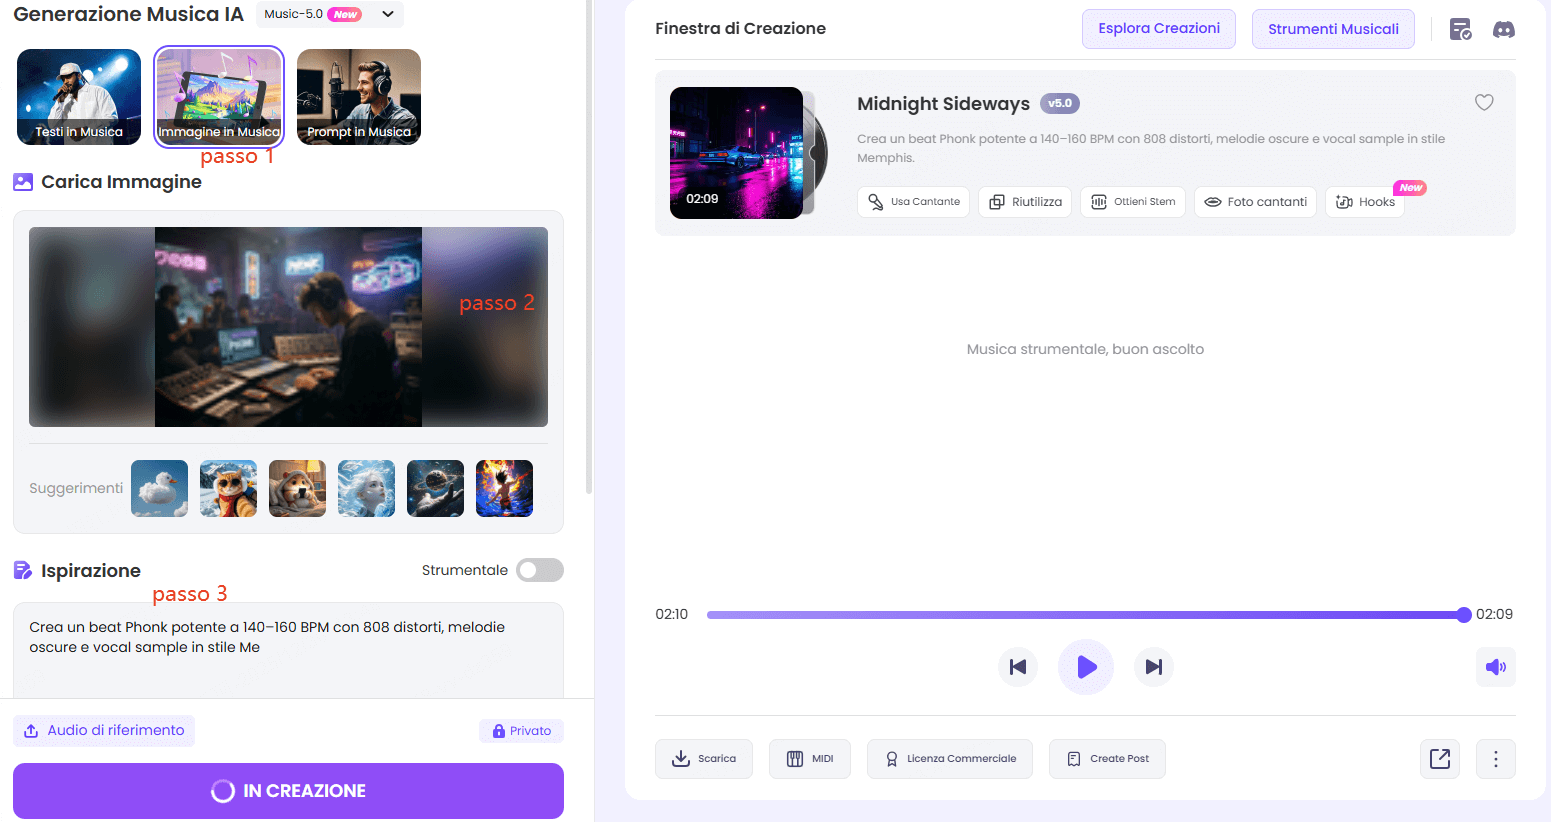Download the track with Scarica
The image size is (1551, 822).
click(x=704, y=758)
